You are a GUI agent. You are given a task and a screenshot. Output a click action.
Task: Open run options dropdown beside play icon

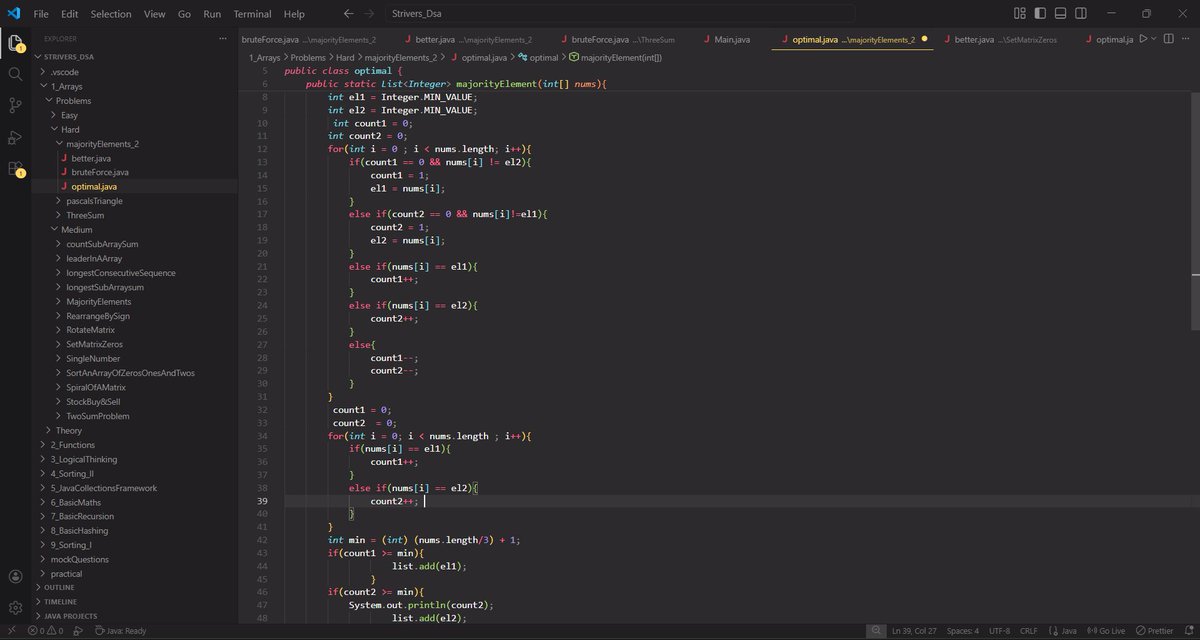(x=1154, y=38)
